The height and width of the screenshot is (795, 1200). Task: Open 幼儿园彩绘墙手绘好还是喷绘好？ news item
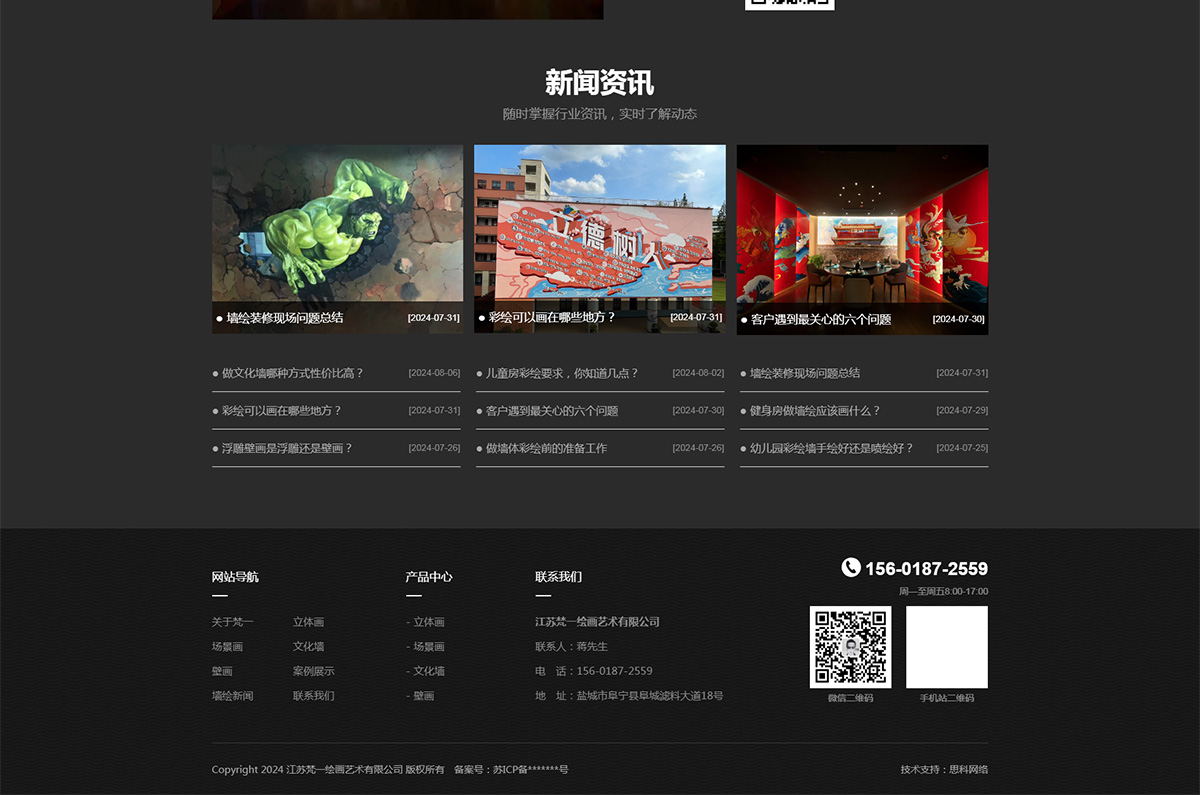click(x=830, y=448)
